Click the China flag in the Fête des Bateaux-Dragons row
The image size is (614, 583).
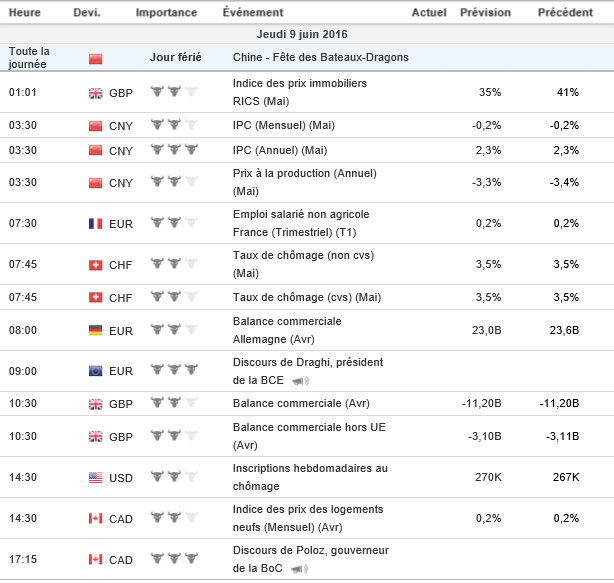[96, 58]
